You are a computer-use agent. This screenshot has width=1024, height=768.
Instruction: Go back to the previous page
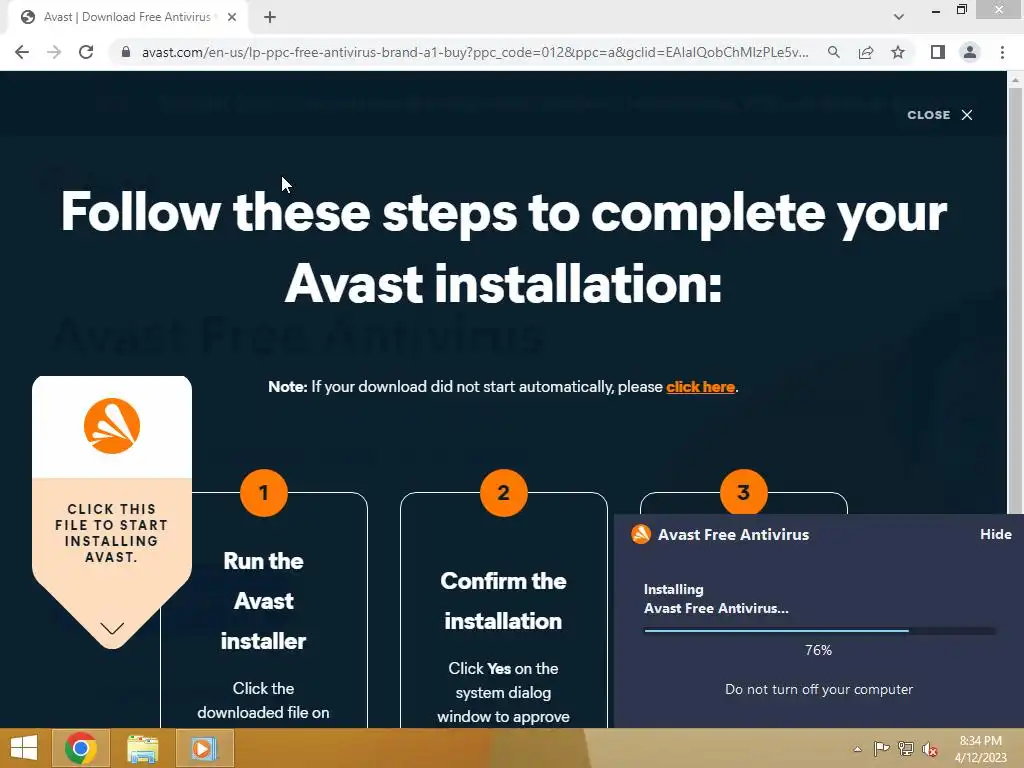tap(22, 52)
